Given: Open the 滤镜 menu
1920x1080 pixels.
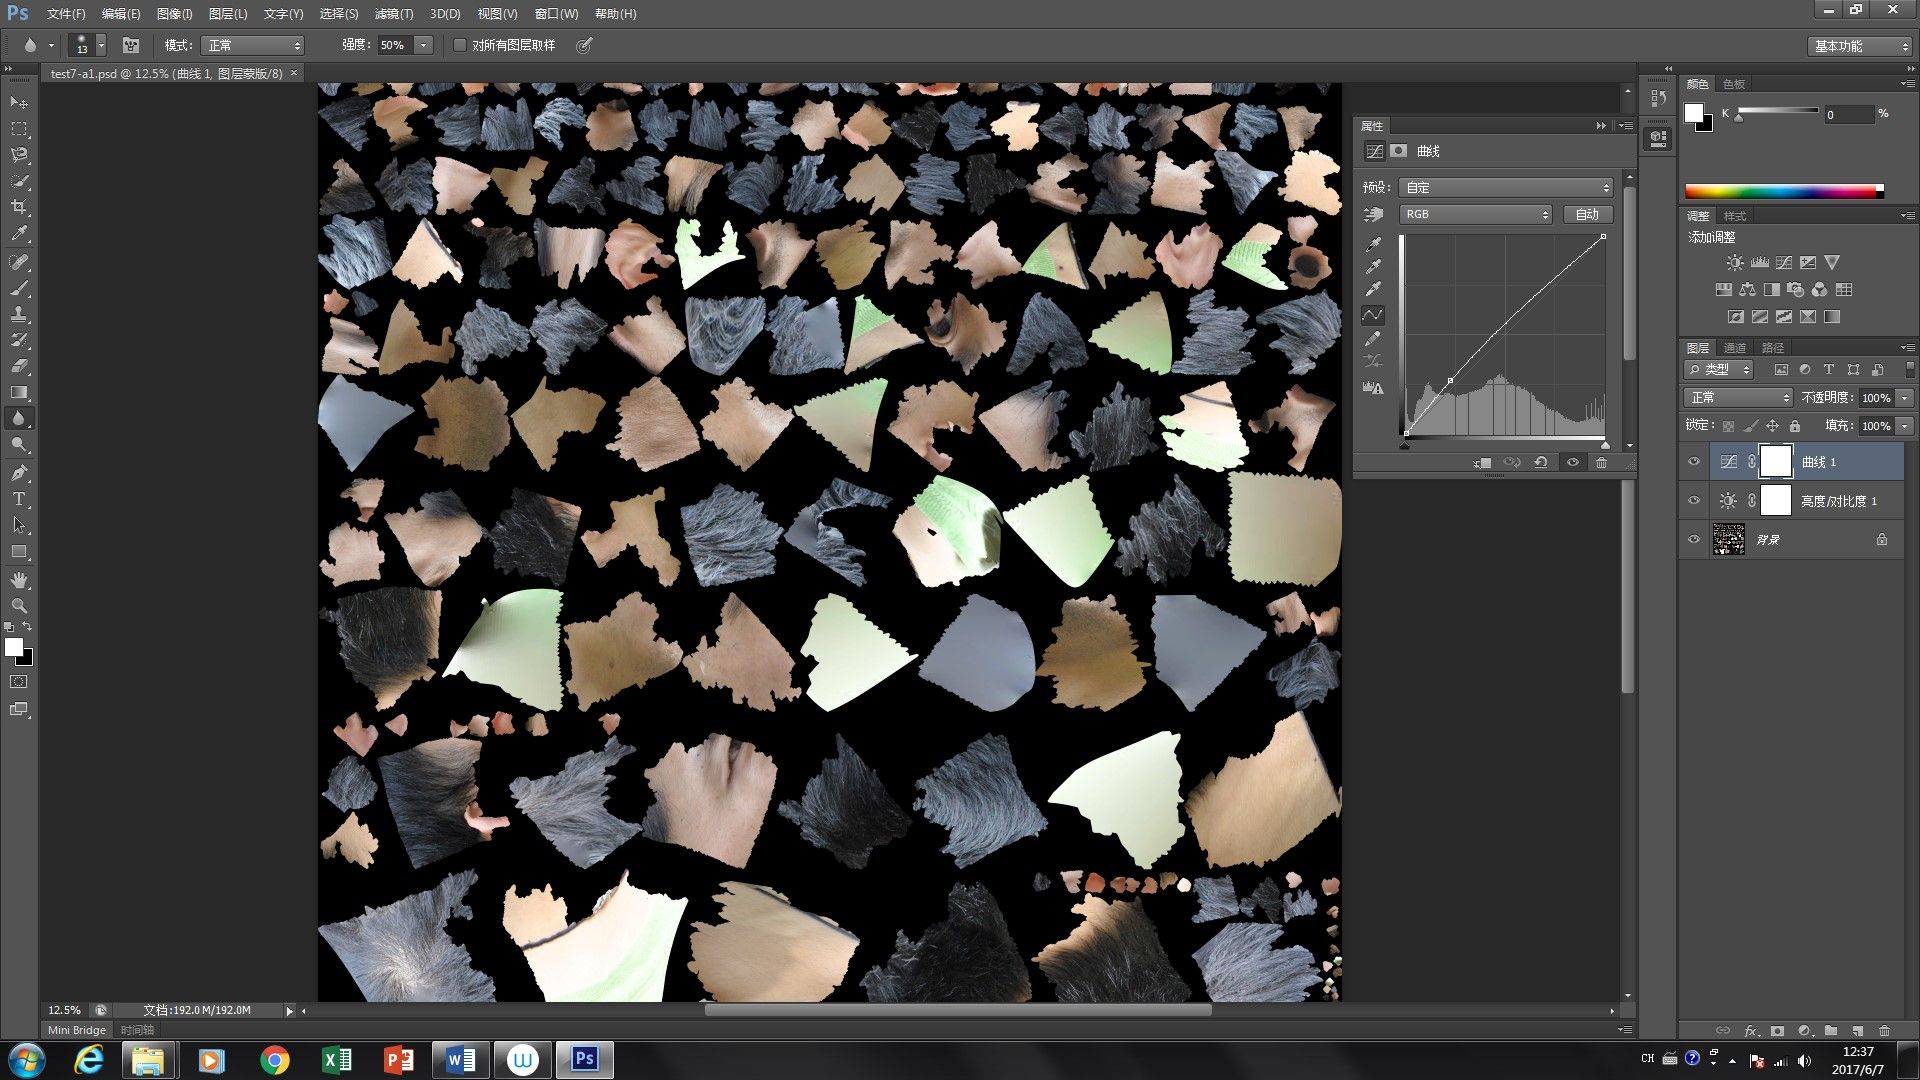Looking at the screenshot, I should (x=393, y=13).
